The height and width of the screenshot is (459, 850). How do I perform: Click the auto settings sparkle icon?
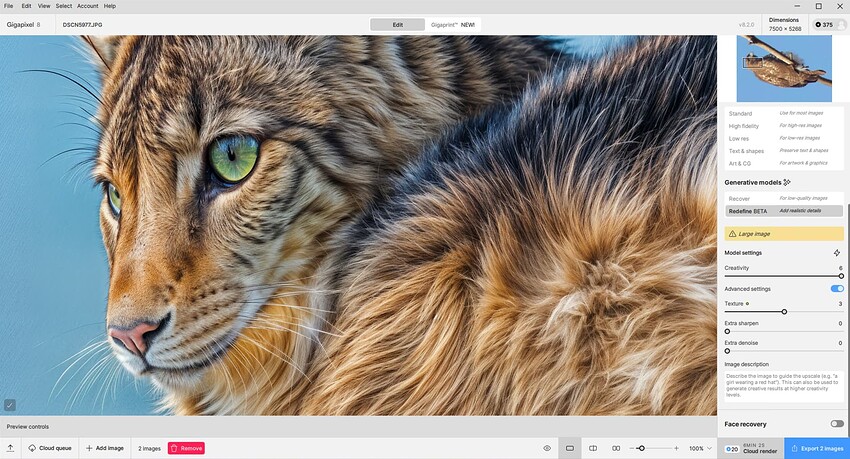point(837,253)
